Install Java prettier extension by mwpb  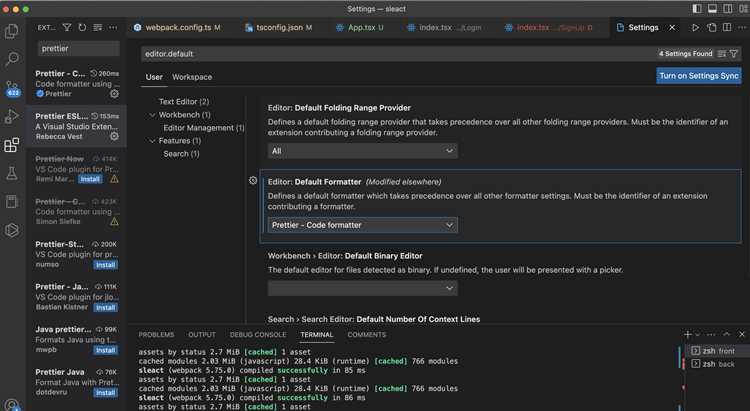[x=105, y=350]
